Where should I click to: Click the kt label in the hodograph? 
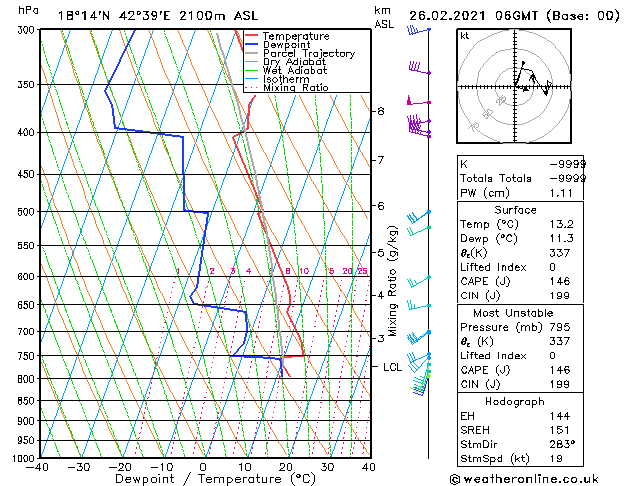point(465,36)
